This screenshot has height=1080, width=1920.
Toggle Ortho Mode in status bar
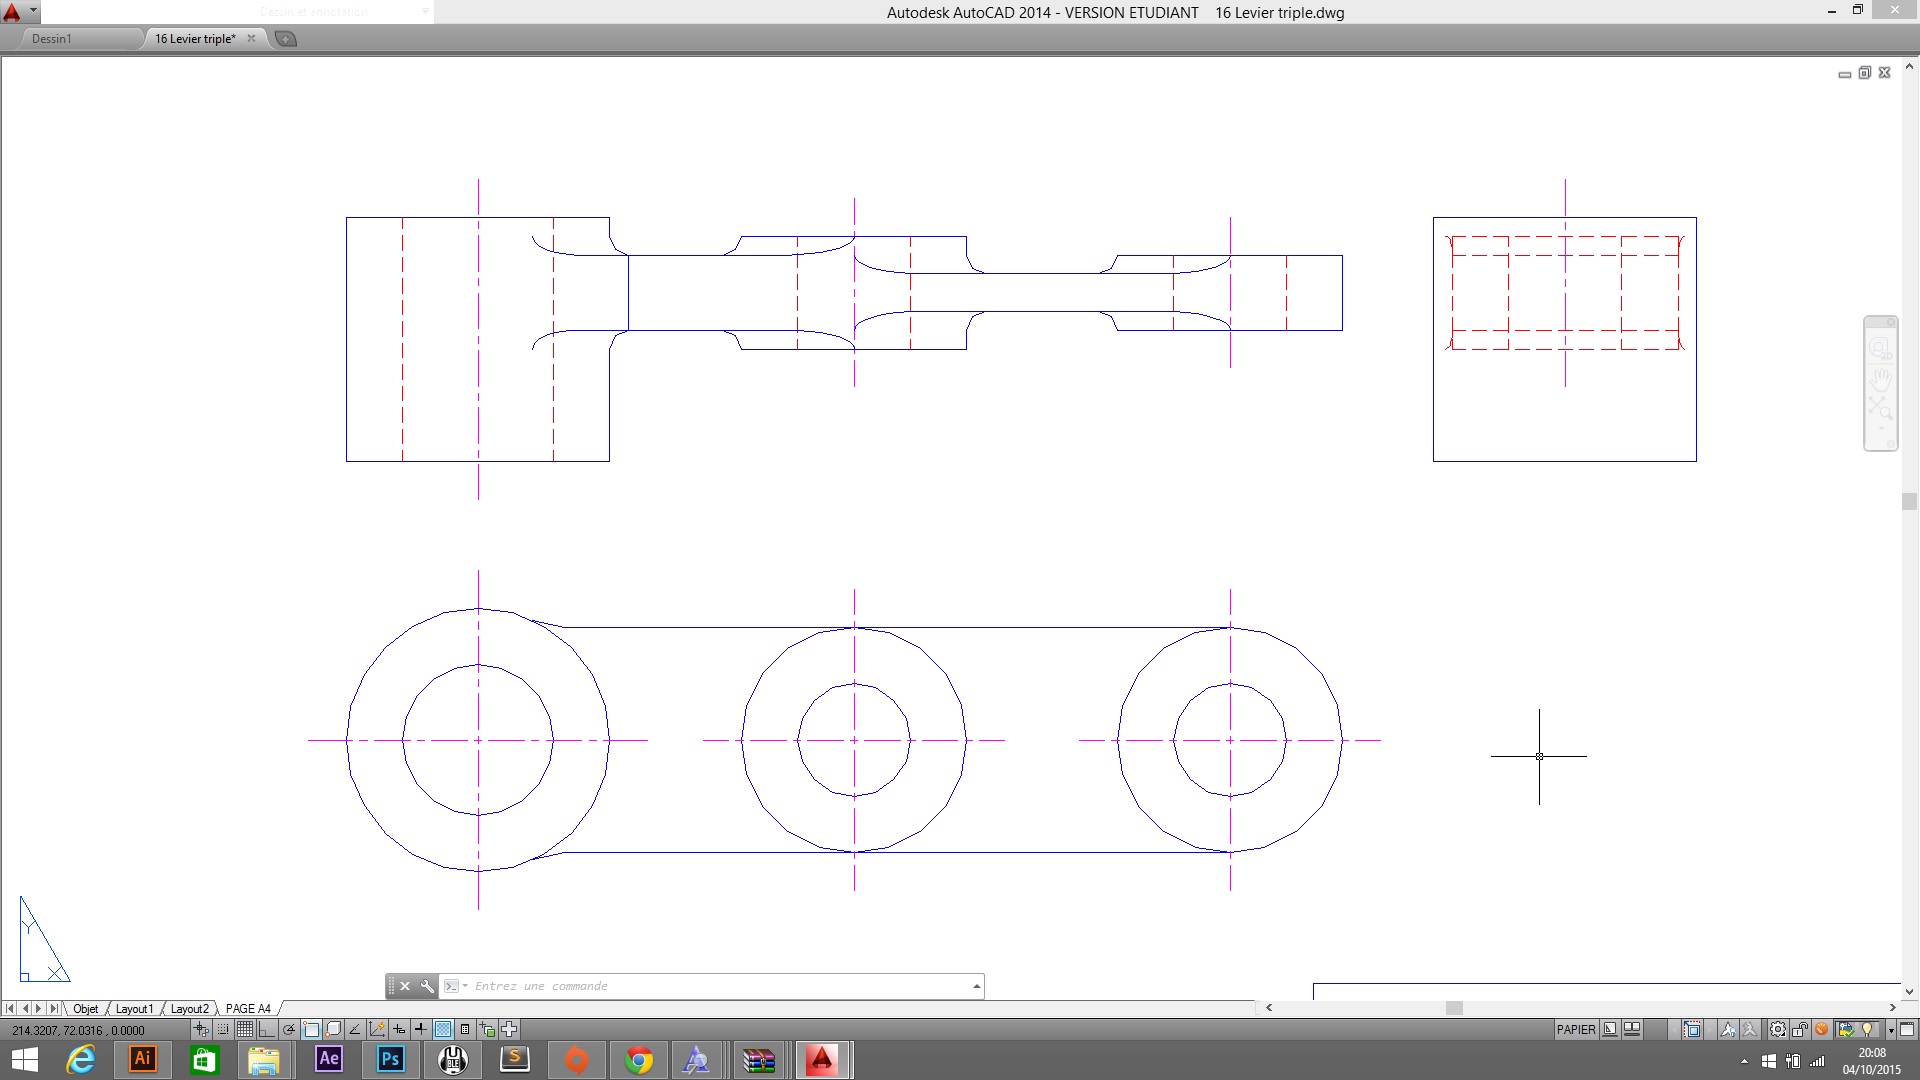(267, 1029)
